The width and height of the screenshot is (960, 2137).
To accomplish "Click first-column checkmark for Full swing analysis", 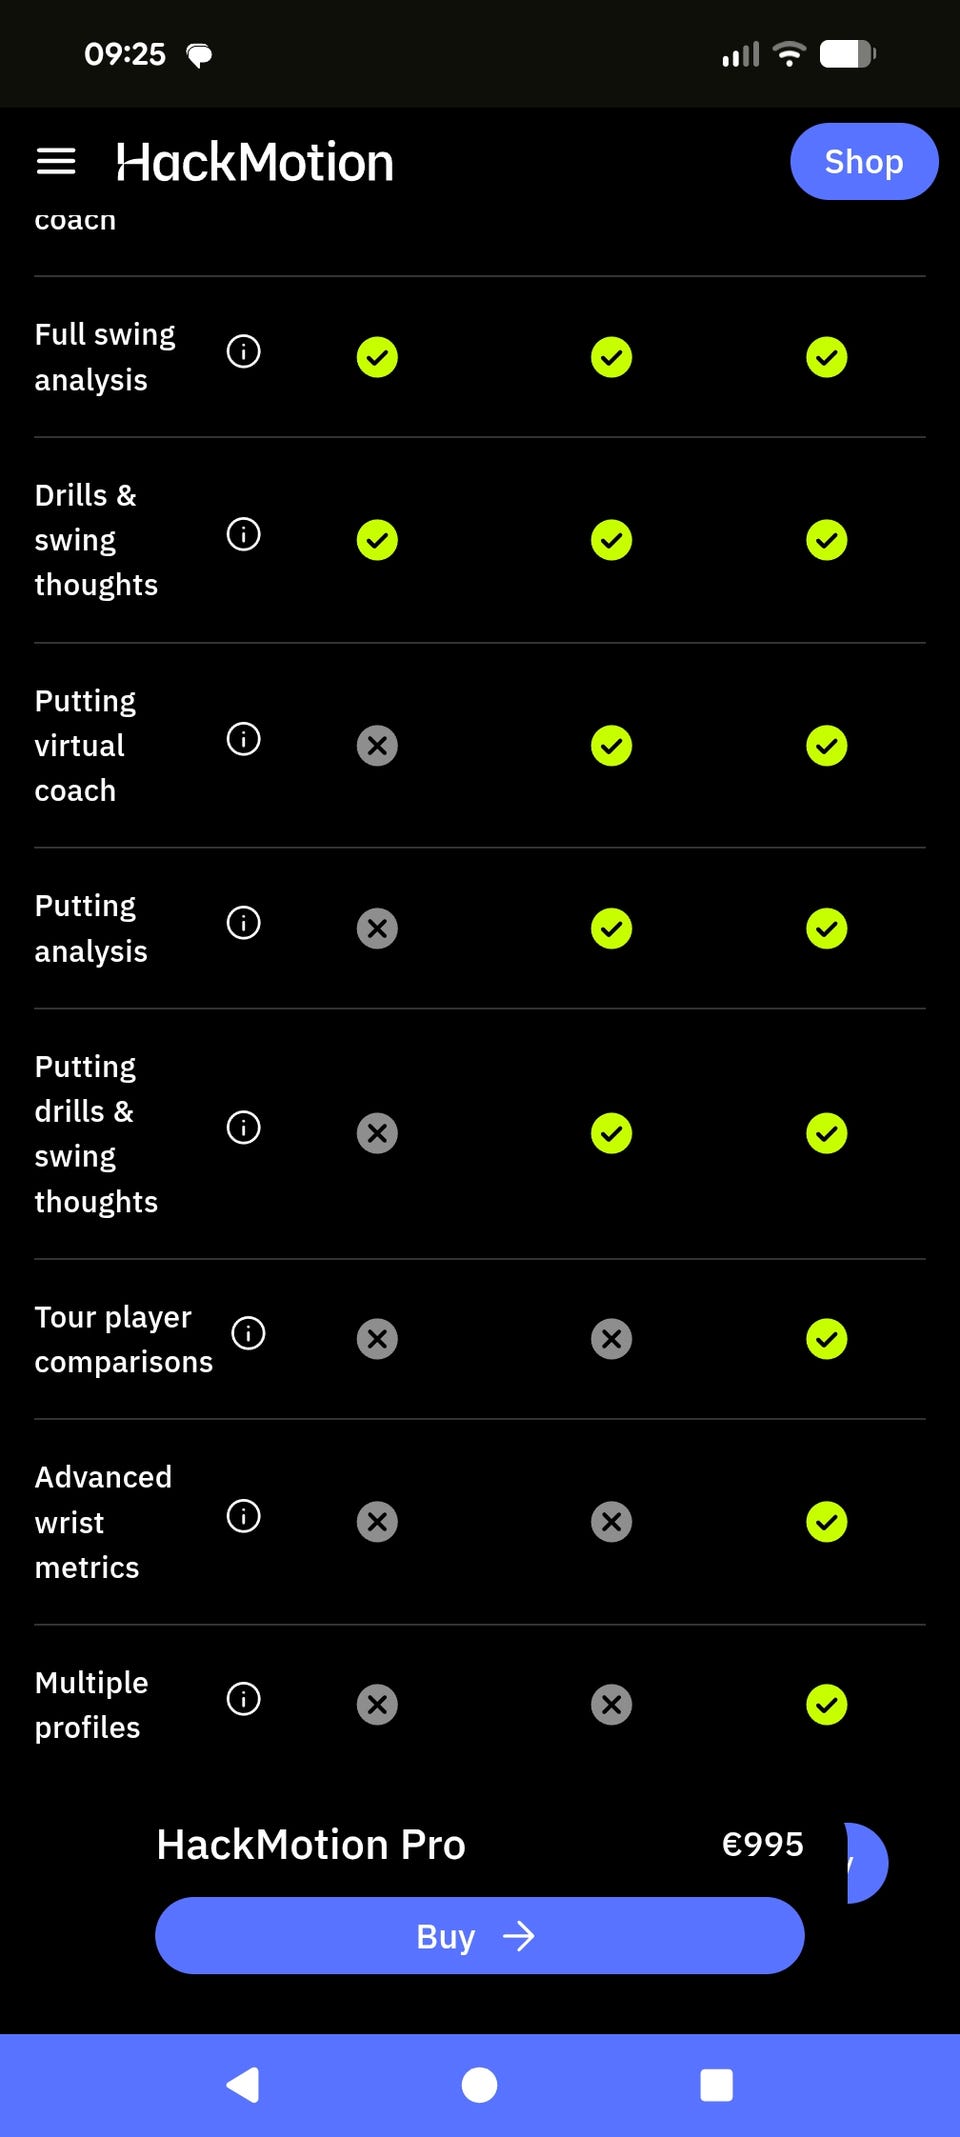I will [377, 357].
